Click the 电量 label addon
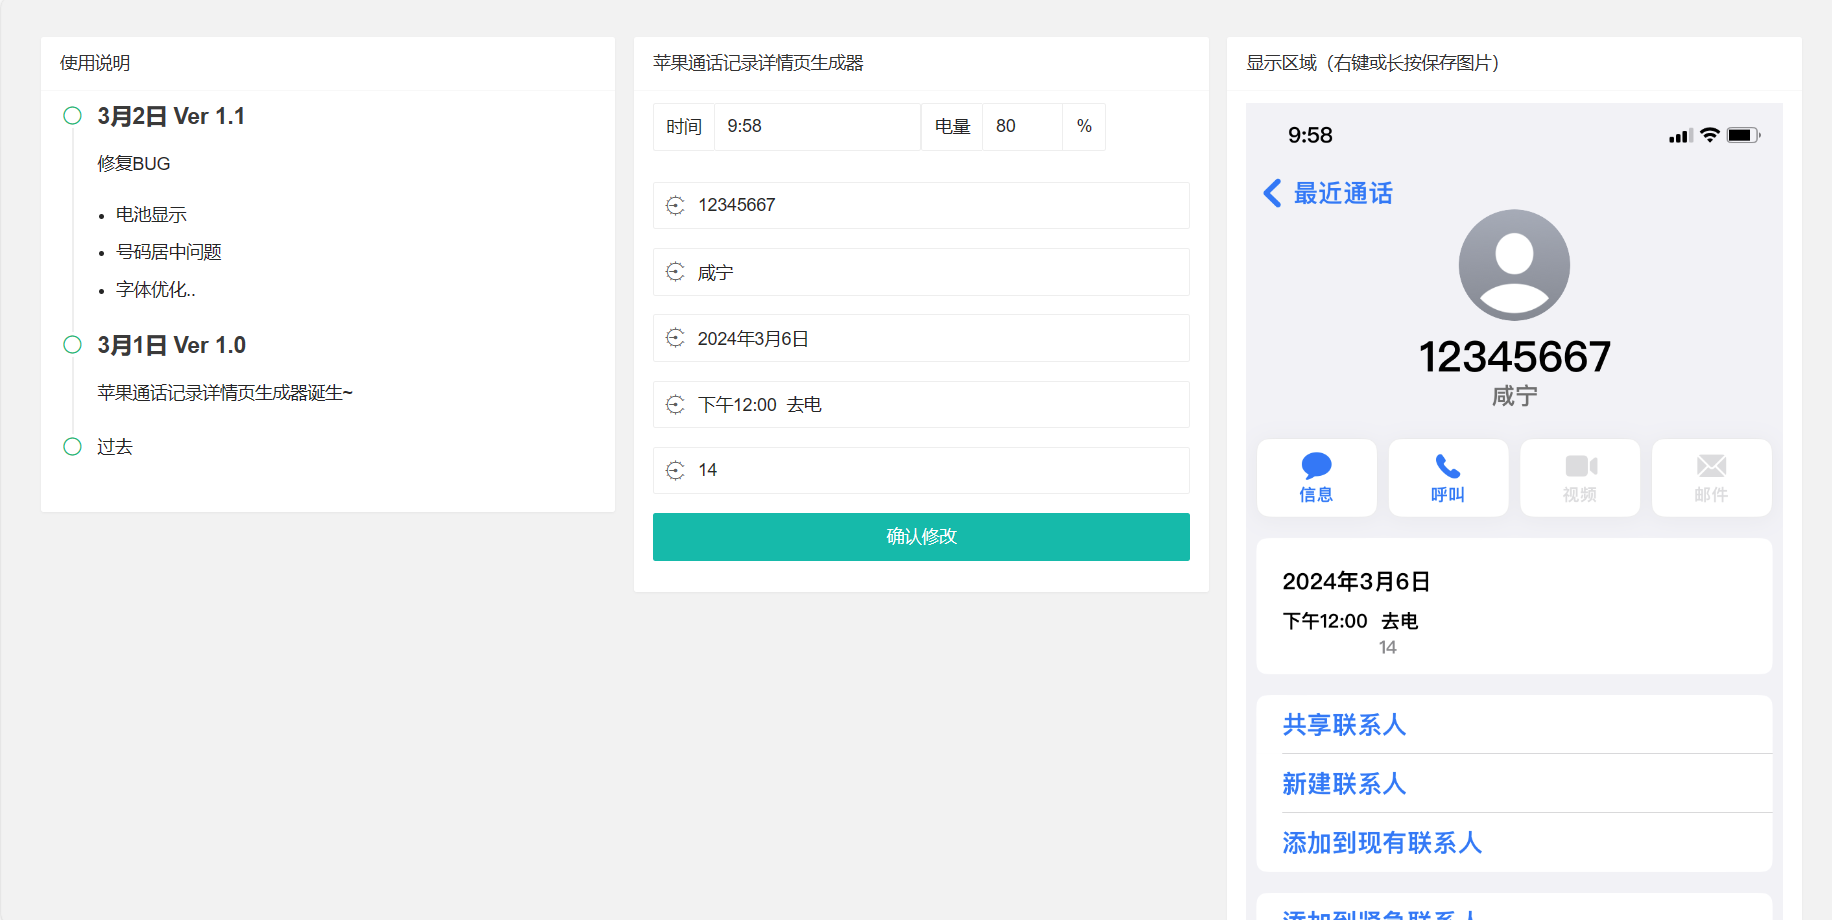 click(952, 127)
